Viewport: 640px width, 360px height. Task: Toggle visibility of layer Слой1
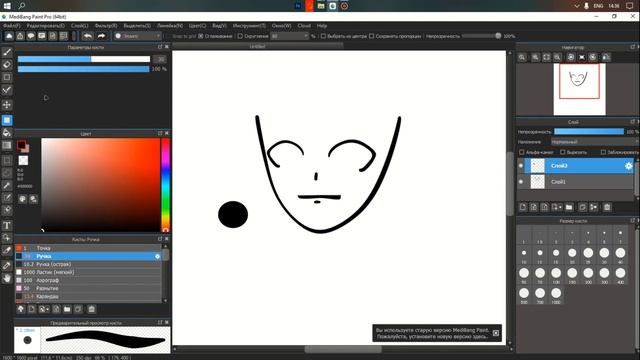click(521, 182)
